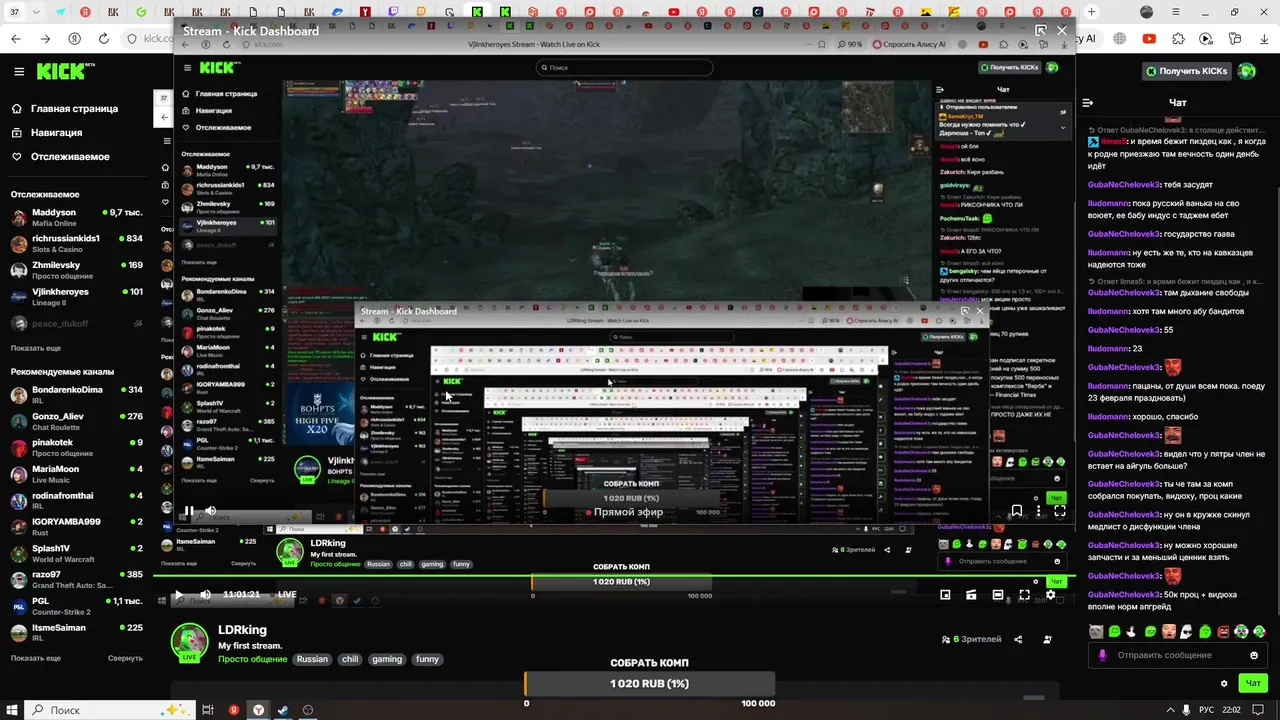The width and height of the screenshot is (1280, 720).
Task: Open the player settings gear
Action: click(1050, 595)
